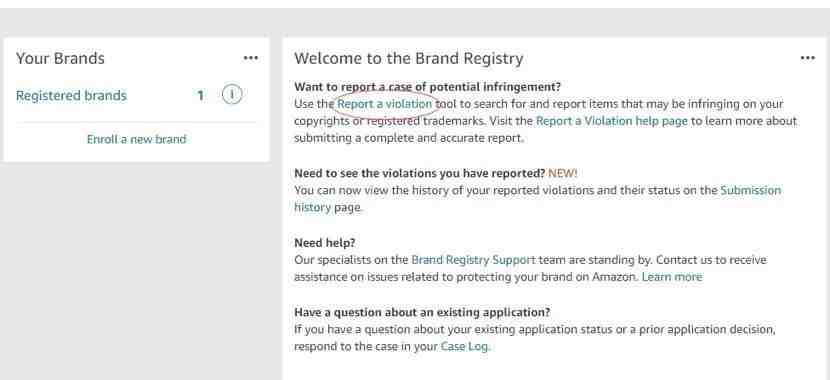
Task: Open the Registered brands link
Action: (71, 96)
